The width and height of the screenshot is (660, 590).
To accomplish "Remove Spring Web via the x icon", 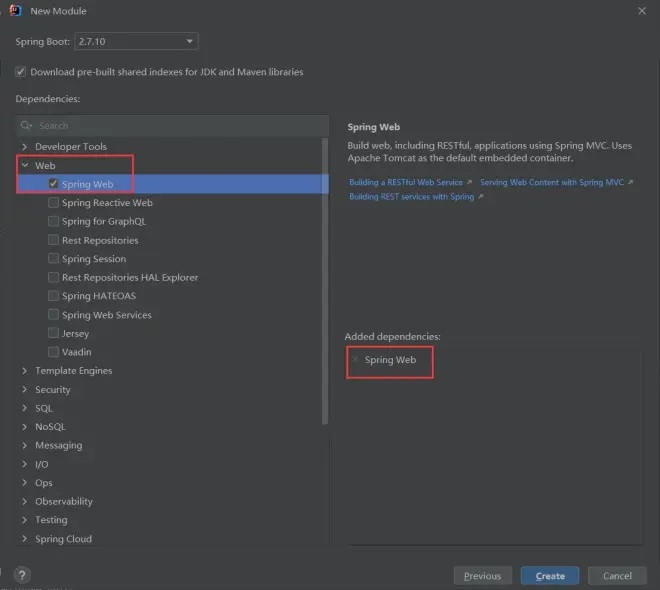I will pyautogui.click(x=355, y=359).
